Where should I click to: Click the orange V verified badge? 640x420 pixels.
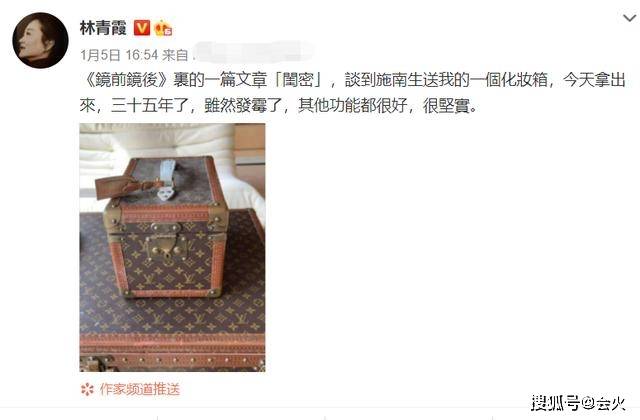[142, 28]
